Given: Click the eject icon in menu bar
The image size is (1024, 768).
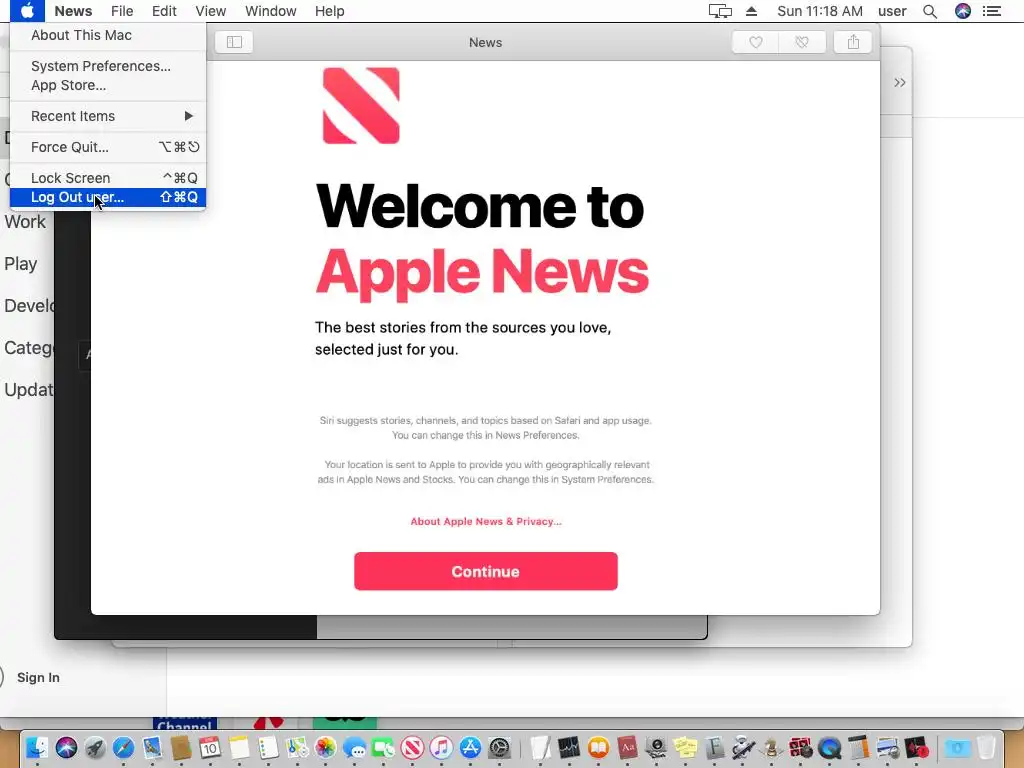Looking at the screenshot, I should tap(751, 11).
